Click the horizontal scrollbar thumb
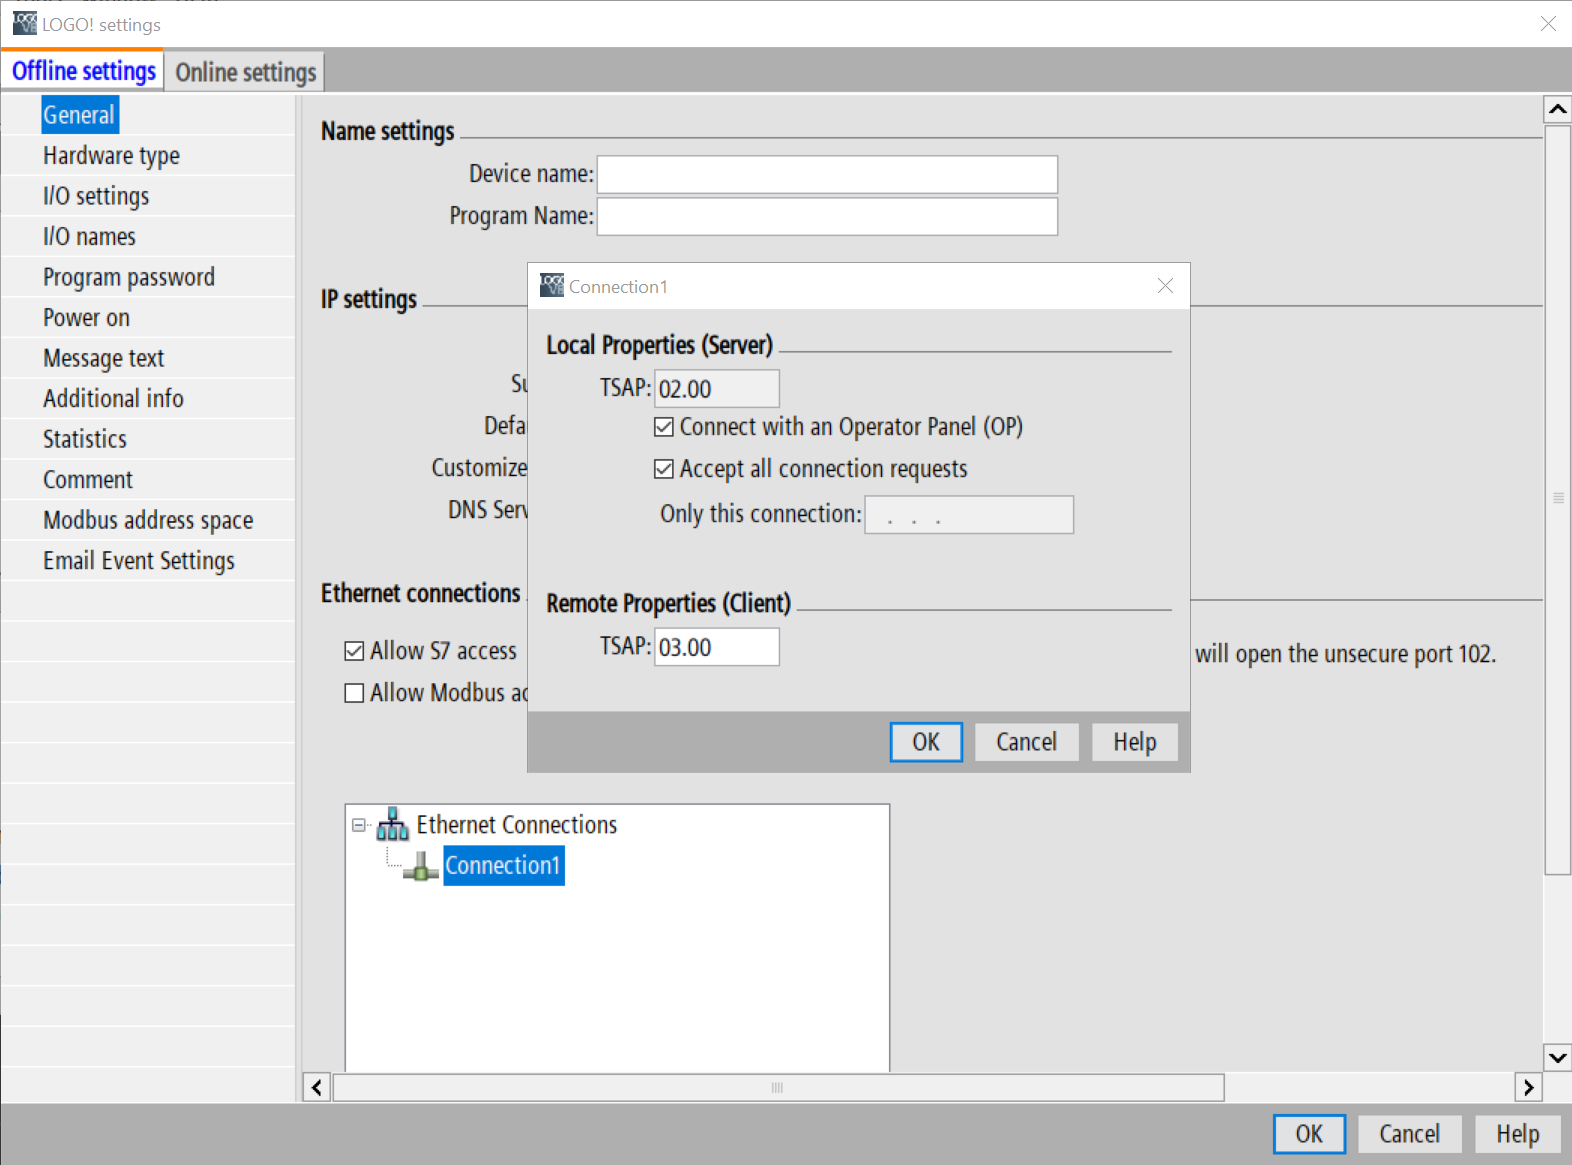The height and width of the screenshot is (1165, 1572). click(778, 1087)
